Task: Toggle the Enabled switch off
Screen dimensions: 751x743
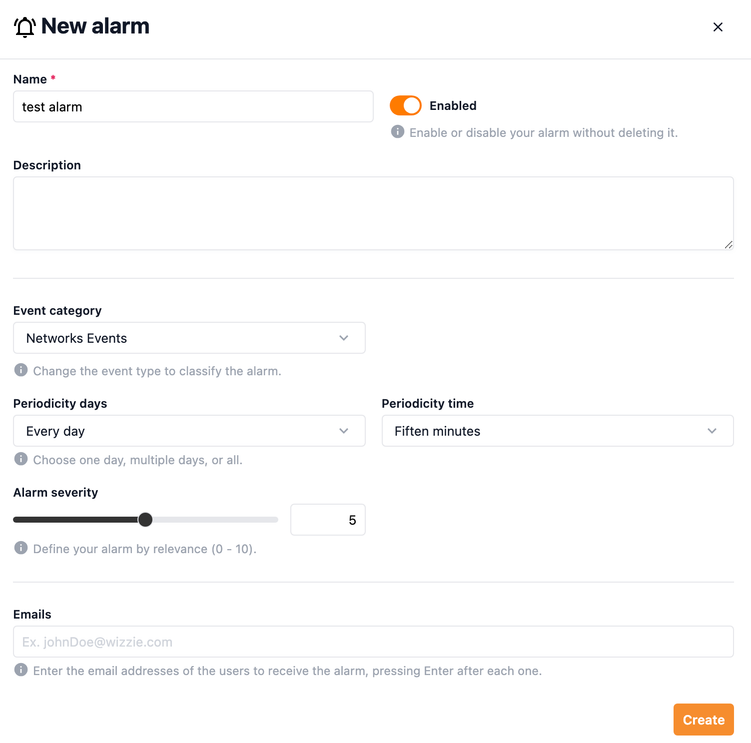Action: click(x=406, y=106)
